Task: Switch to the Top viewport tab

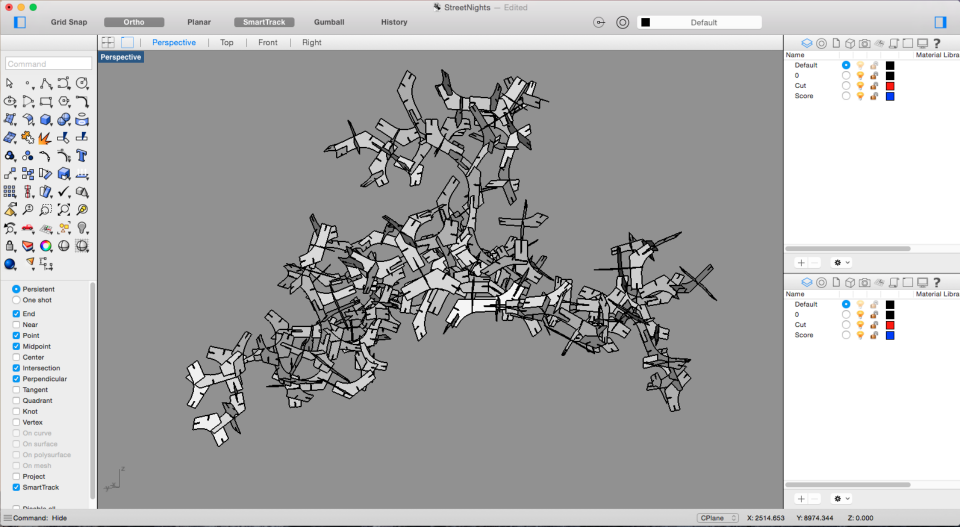Action: coord(227,43)
